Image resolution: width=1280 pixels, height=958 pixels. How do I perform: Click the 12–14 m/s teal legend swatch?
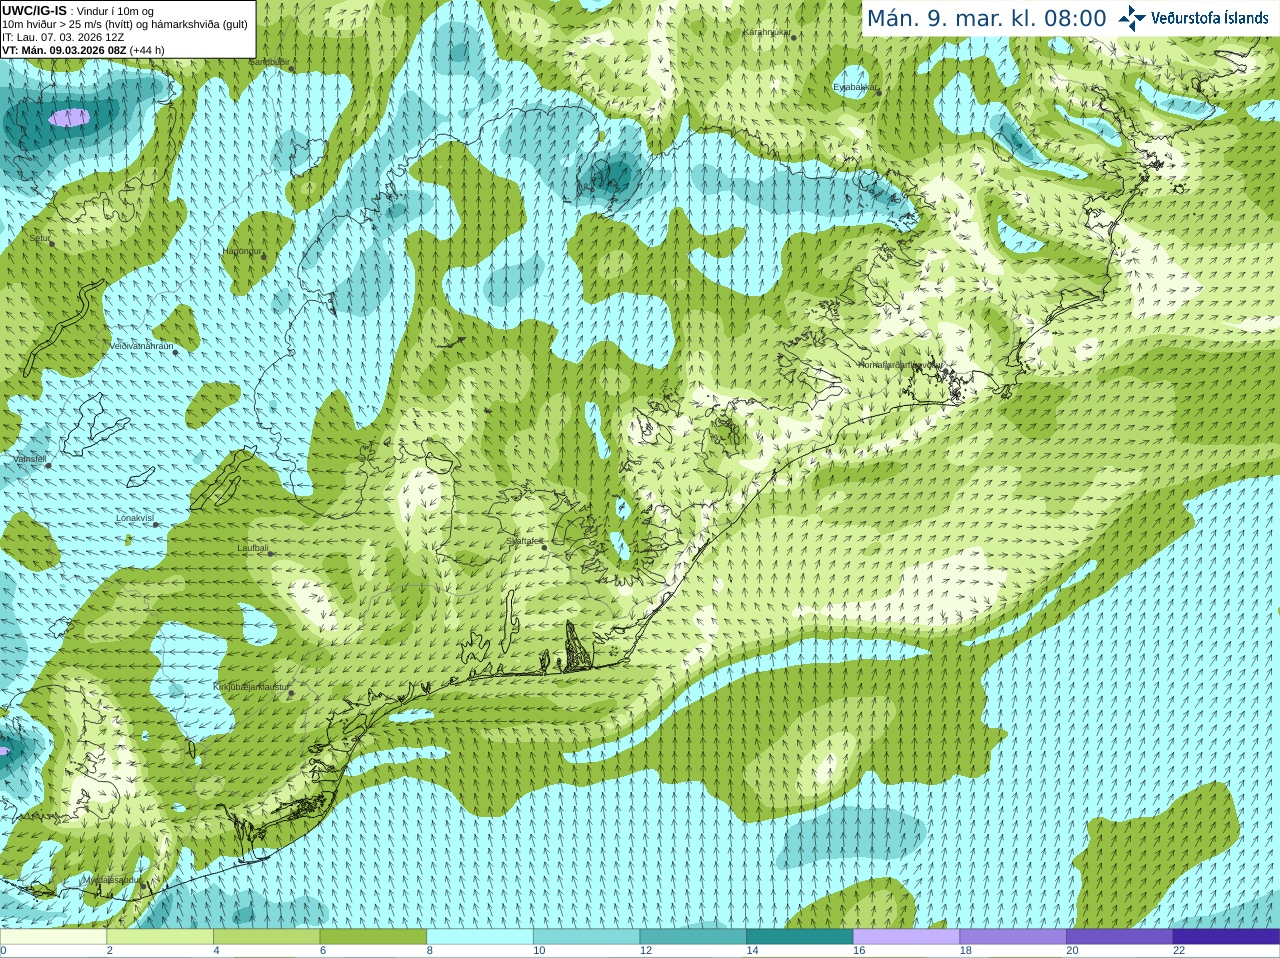click(x=693, y=937)
